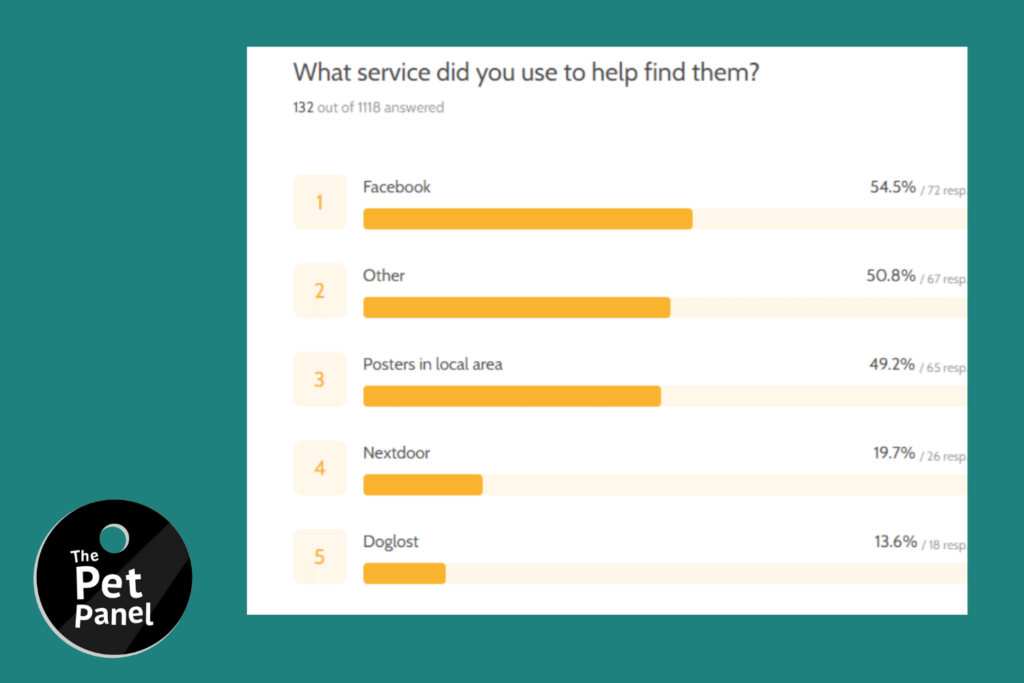The width and height of the screenshot is (1024, 683).
Task: Select rank number 2 badge
Action: [x=319, y=291]
